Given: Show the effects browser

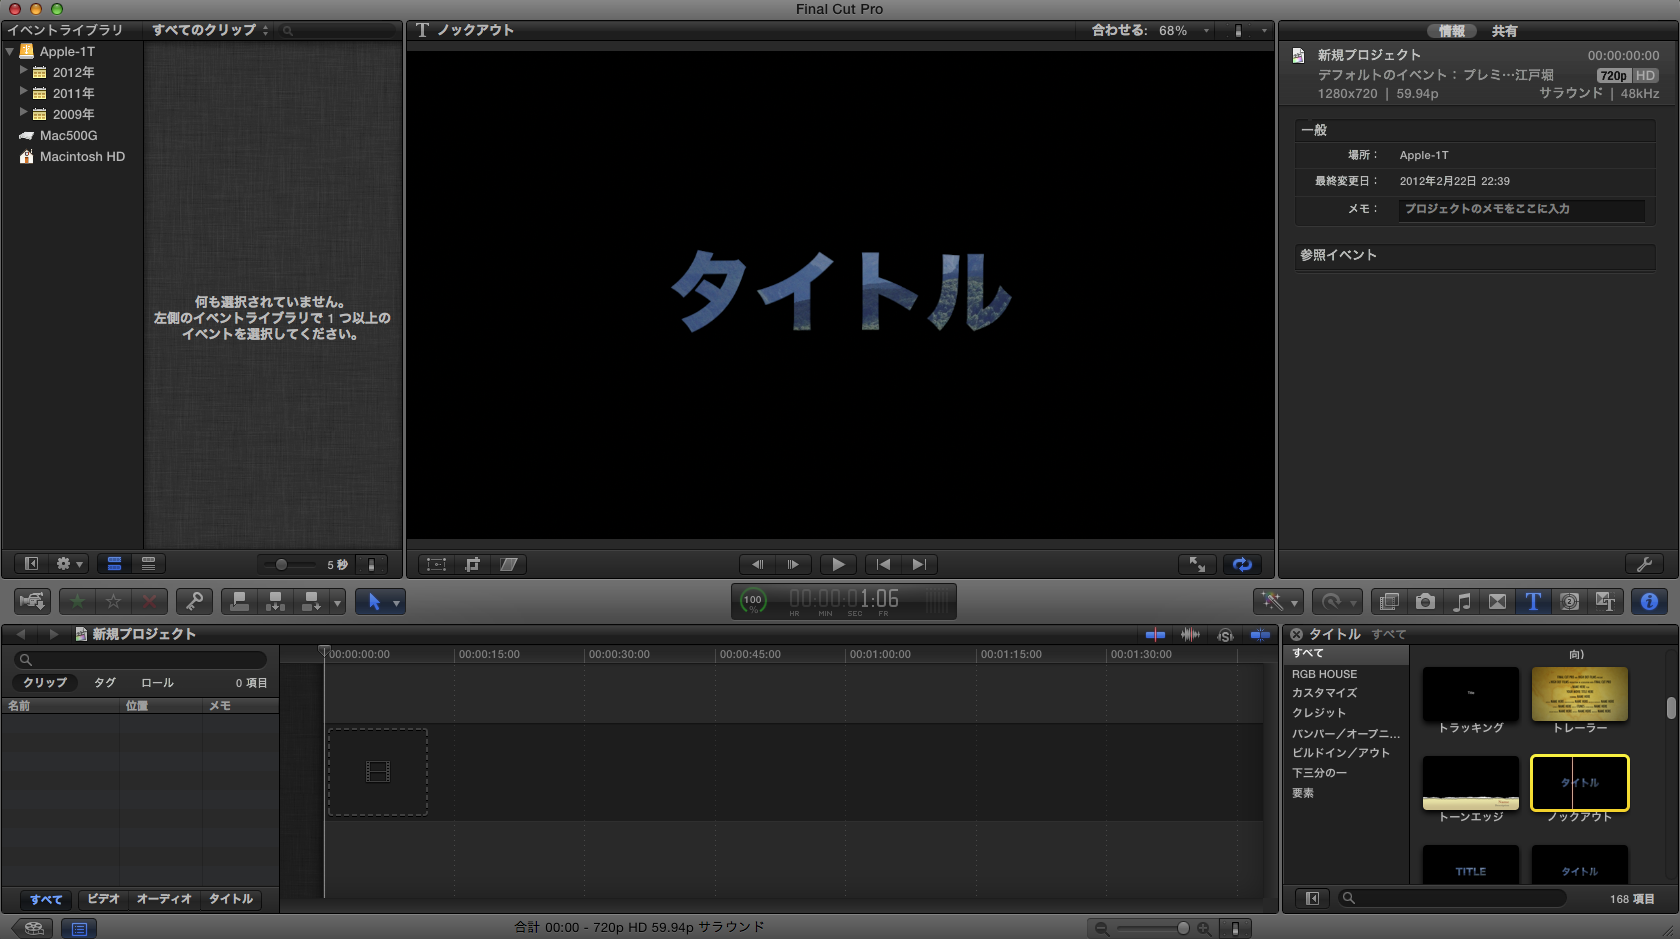Looking at the screenshot, I should (x=1389, y=601).
